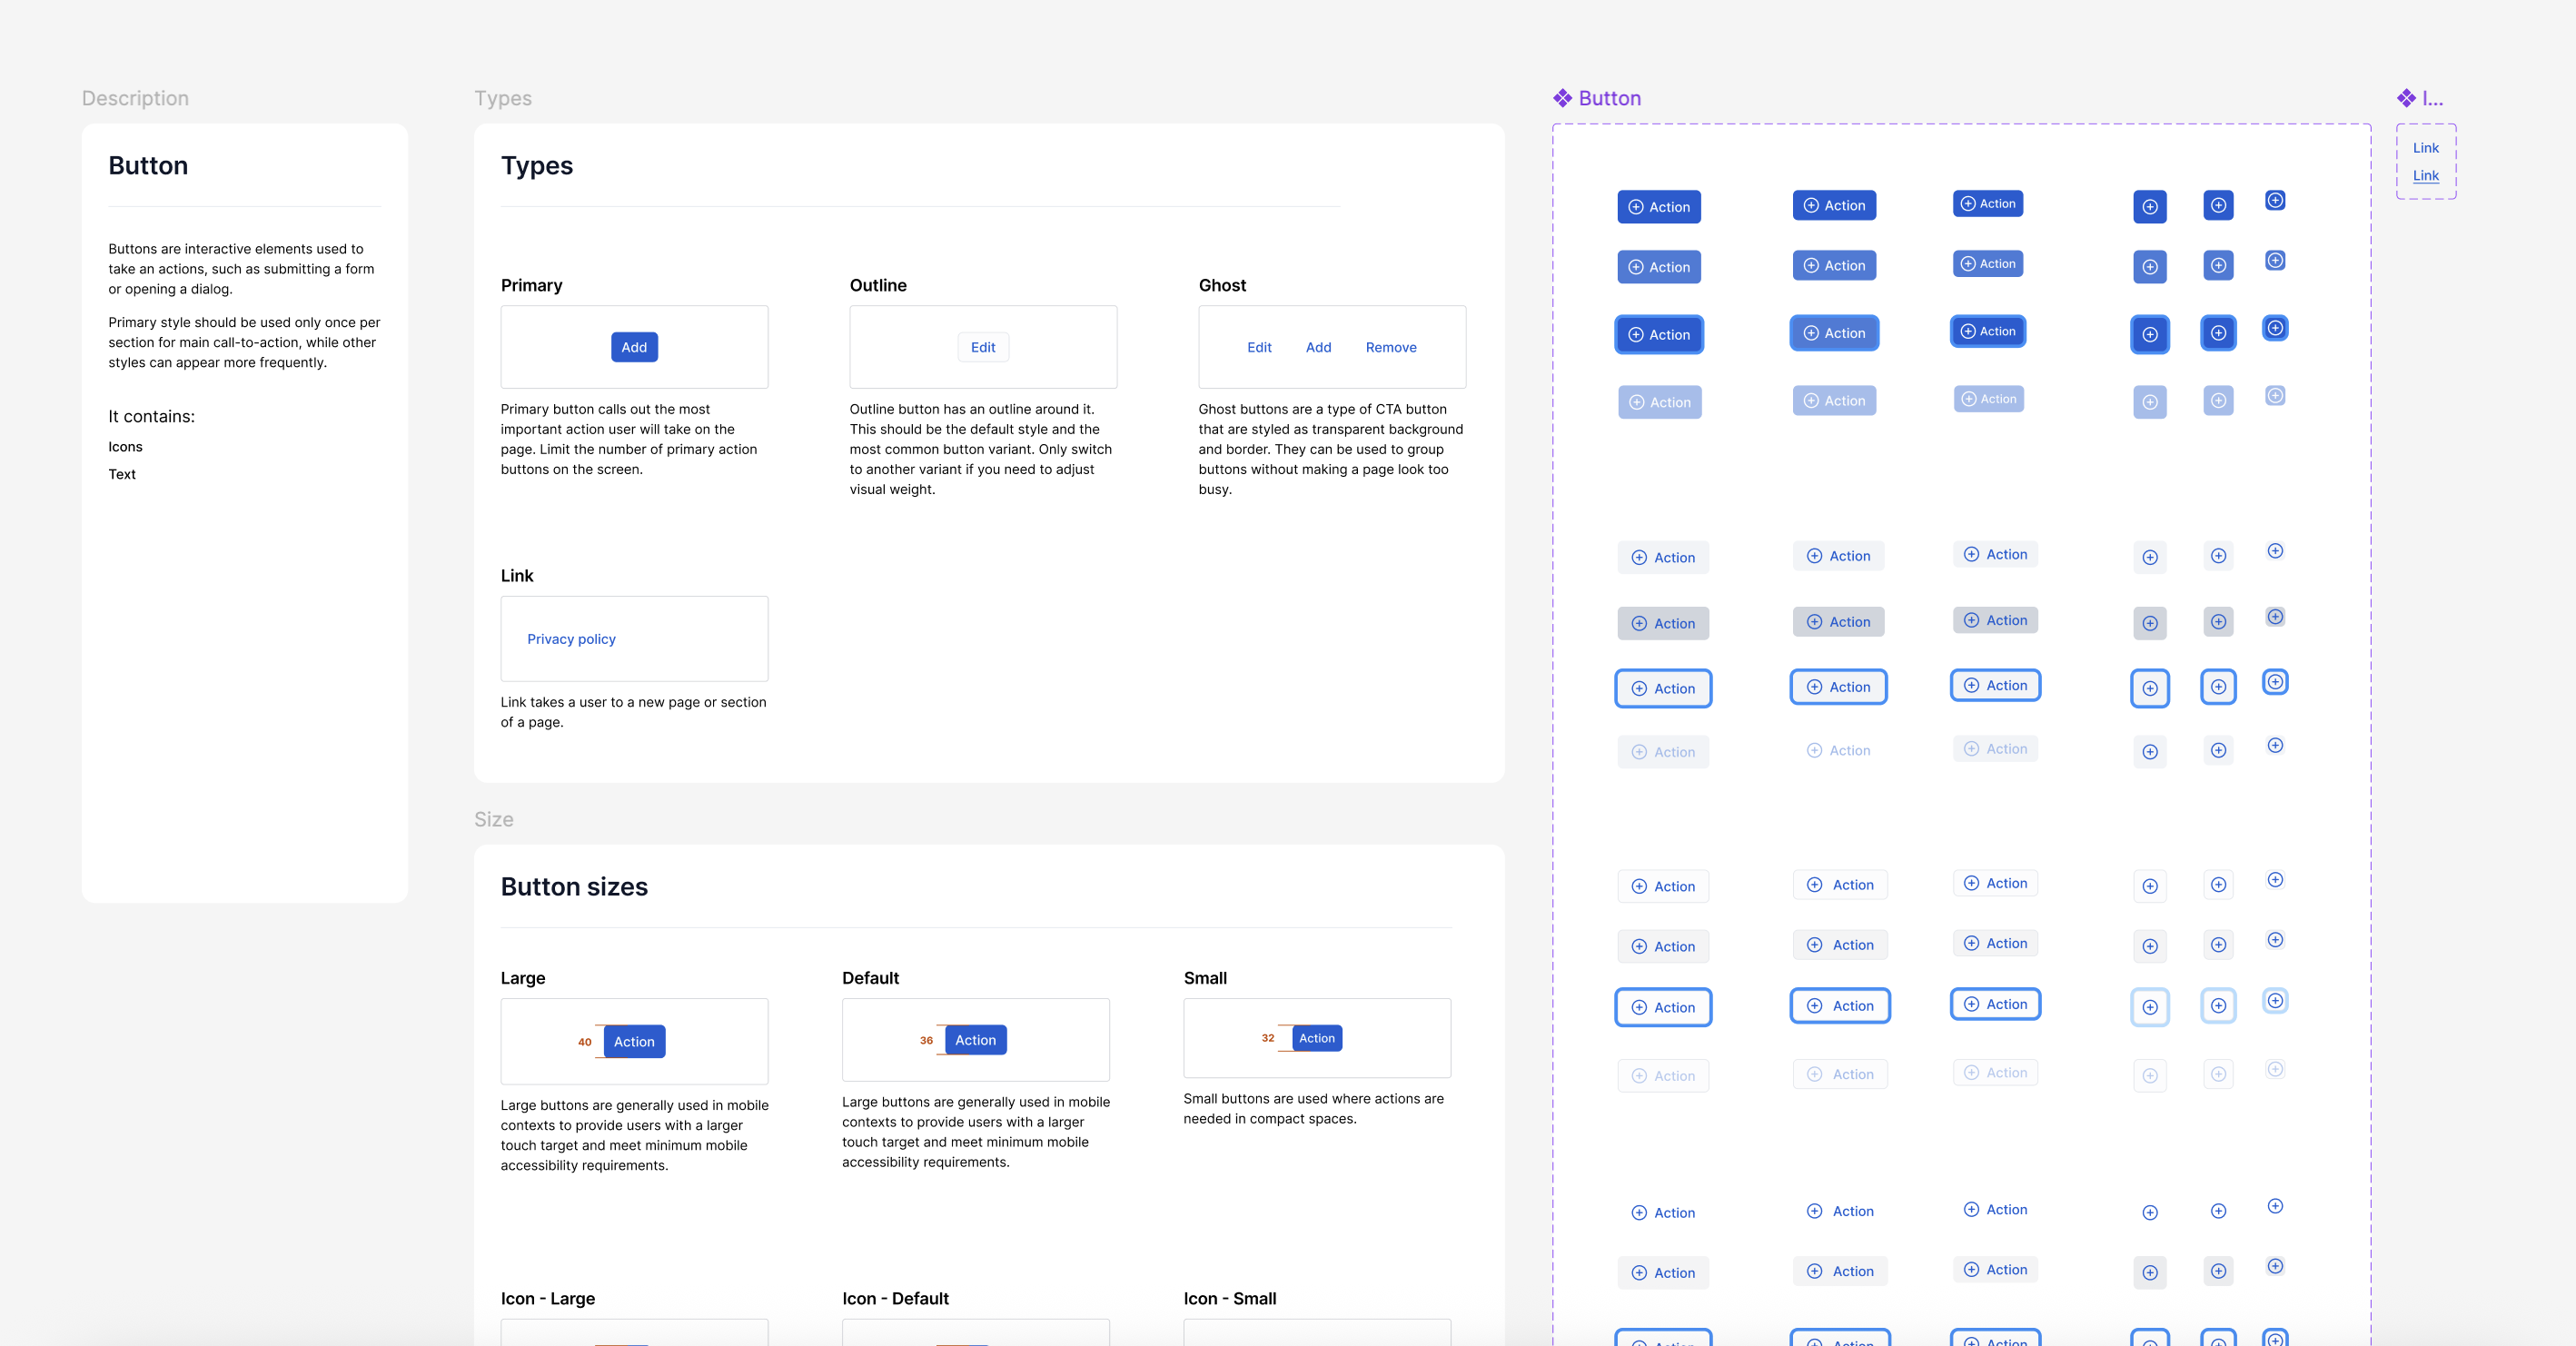Select the Icon - Small heading
The image size is (2576, 1346).
click(x=1230, y=1298)
